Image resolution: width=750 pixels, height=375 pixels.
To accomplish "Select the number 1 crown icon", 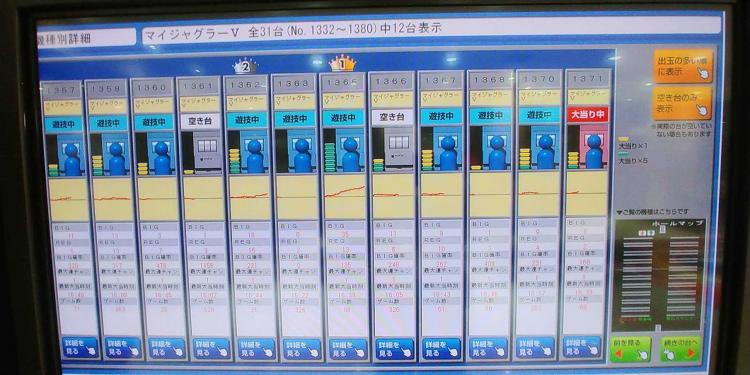I will tap(342, 63).
